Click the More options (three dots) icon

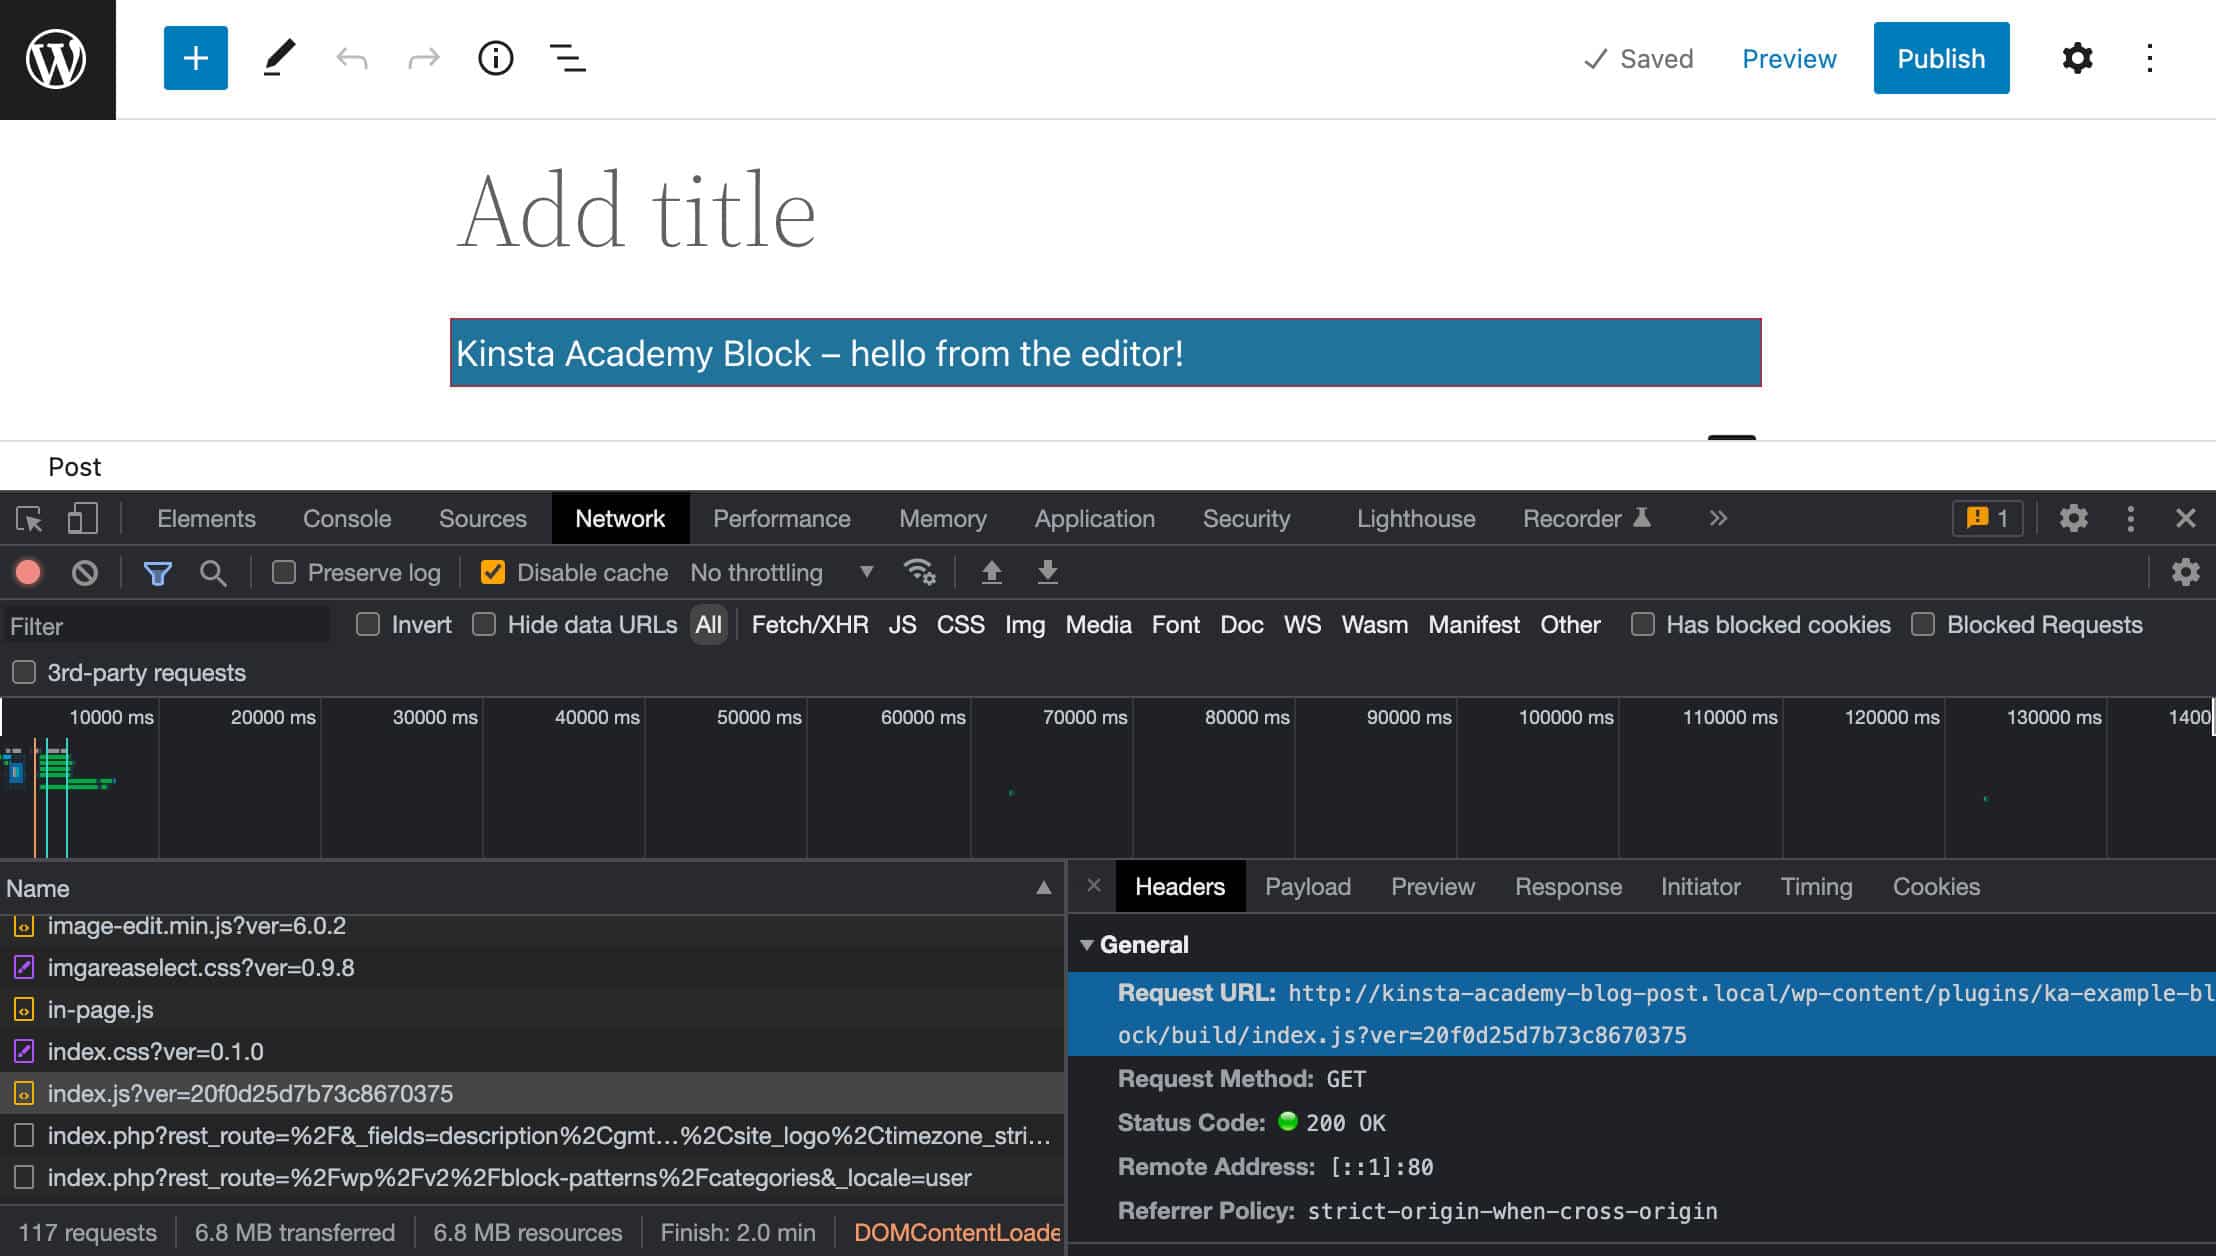2151,58
